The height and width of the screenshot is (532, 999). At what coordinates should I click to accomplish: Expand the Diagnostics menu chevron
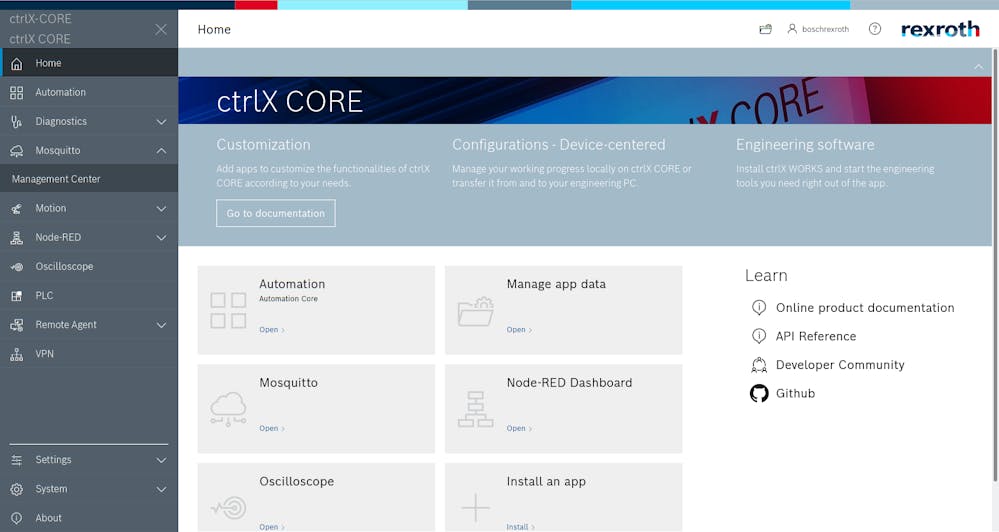tap(161, 122)
